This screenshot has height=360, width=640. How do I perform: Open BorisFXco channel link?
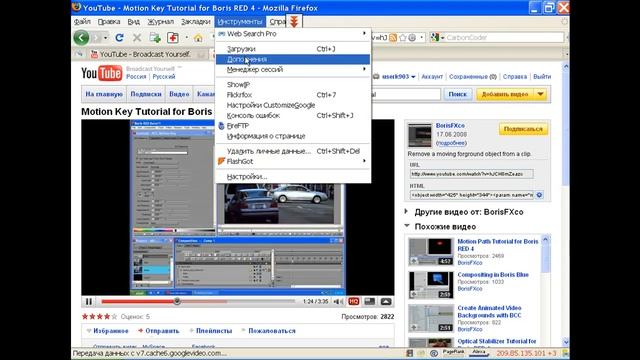click(x=450, y=126)
